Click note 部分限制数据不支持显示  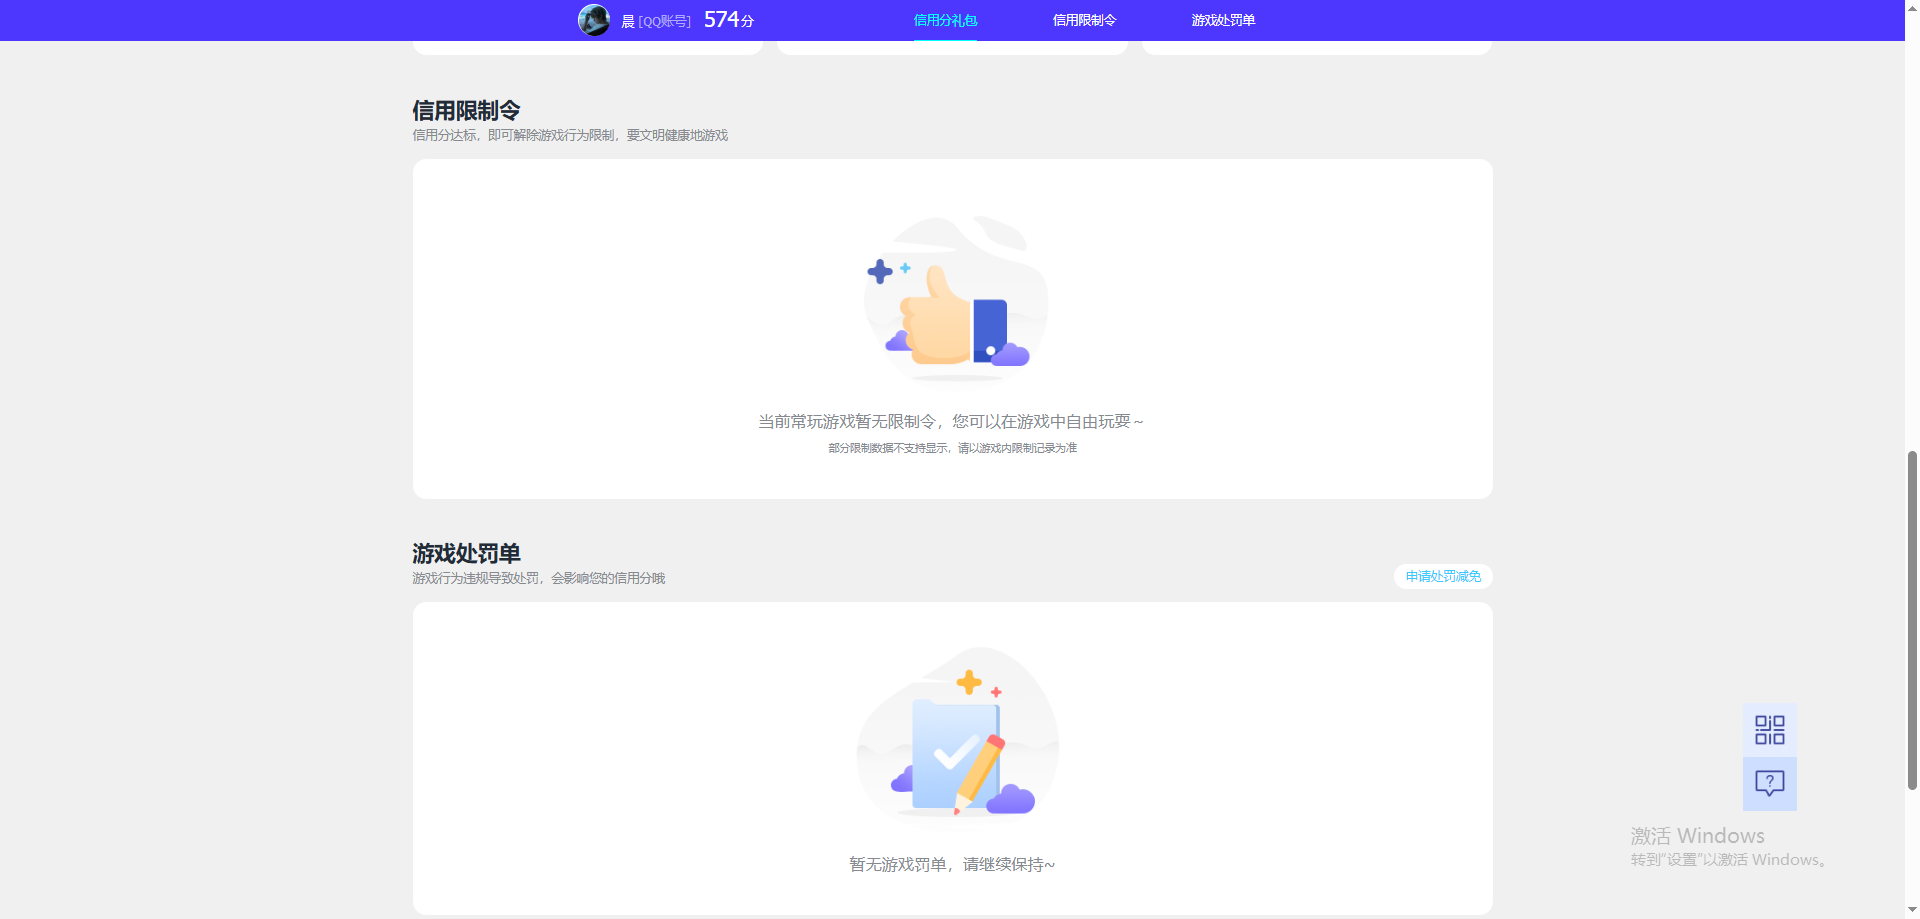(x=888, y=448)
